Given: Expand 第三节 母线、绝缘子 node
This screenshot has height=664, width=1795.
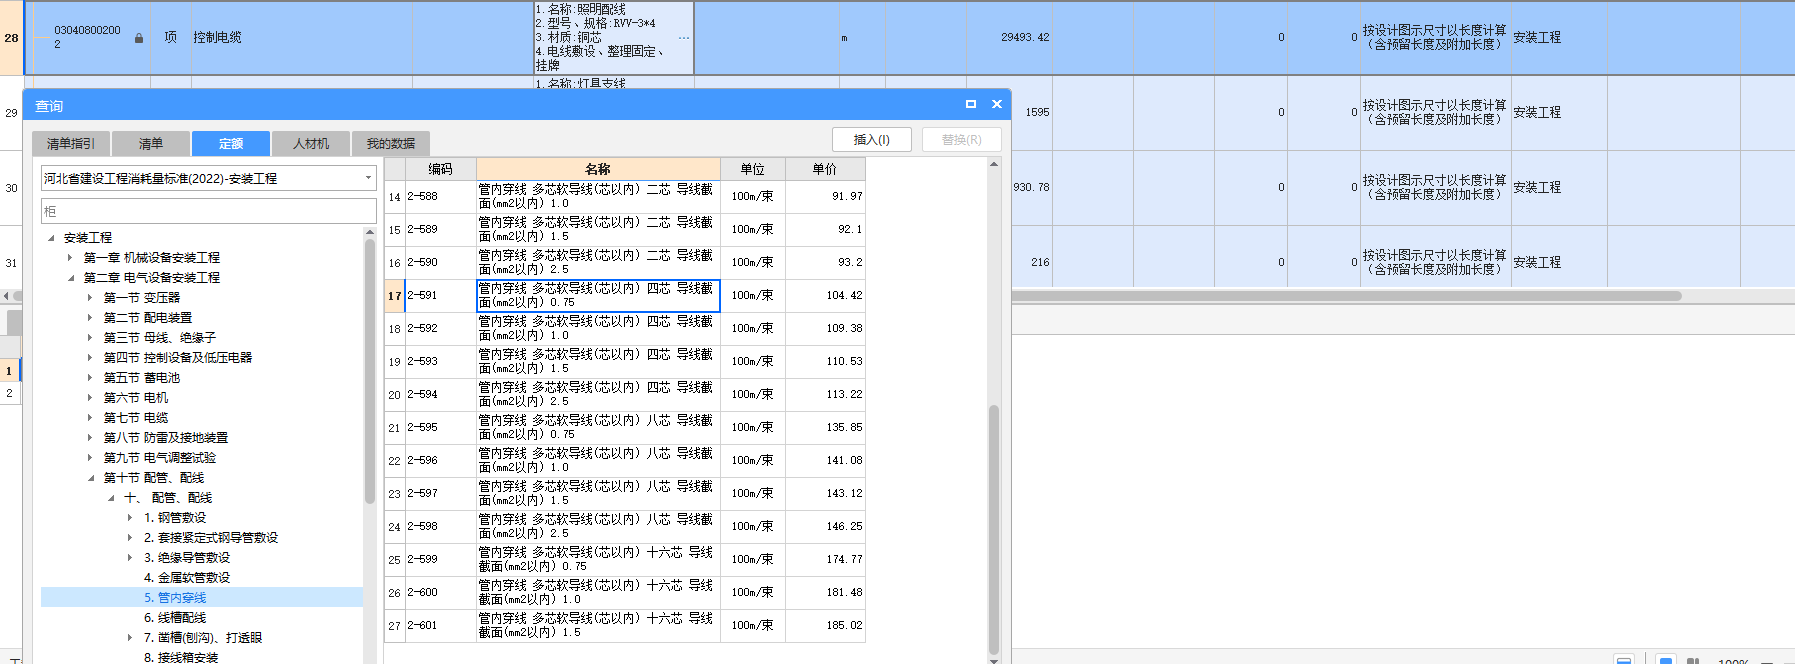Looking at the screenshot, I should tap(90, 338).
